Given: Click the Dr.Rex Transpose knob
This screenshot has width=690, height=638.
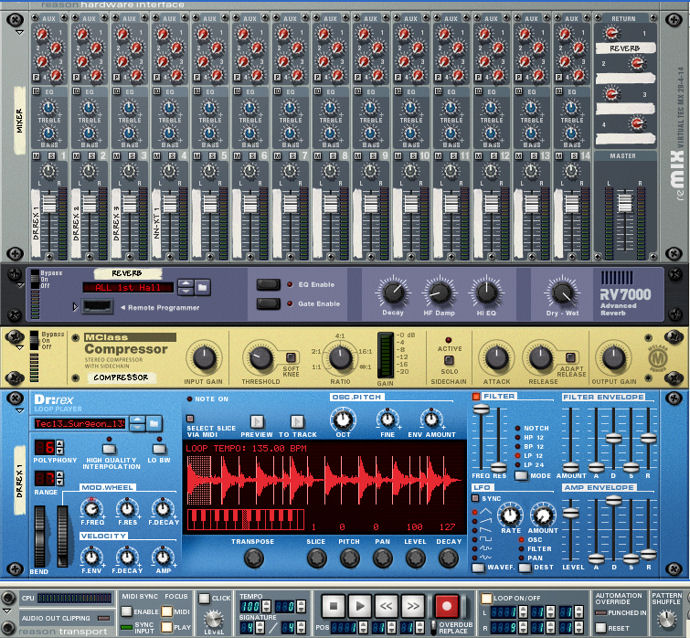Looking at the screenshot, I should click(x=253, y=558).
